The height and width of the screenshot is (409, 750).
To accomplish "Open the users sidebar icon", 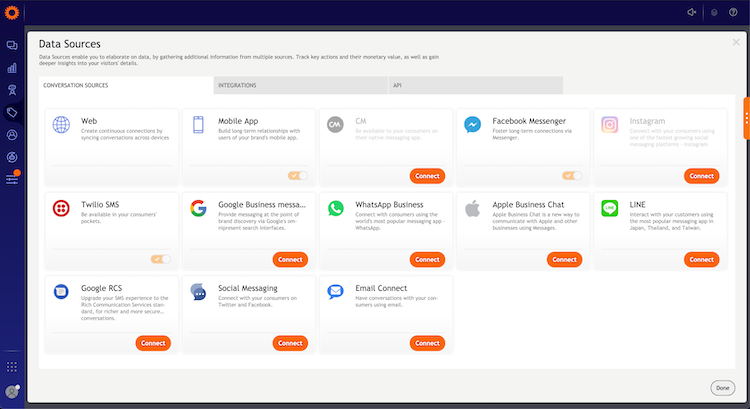I will click(12, 135).
